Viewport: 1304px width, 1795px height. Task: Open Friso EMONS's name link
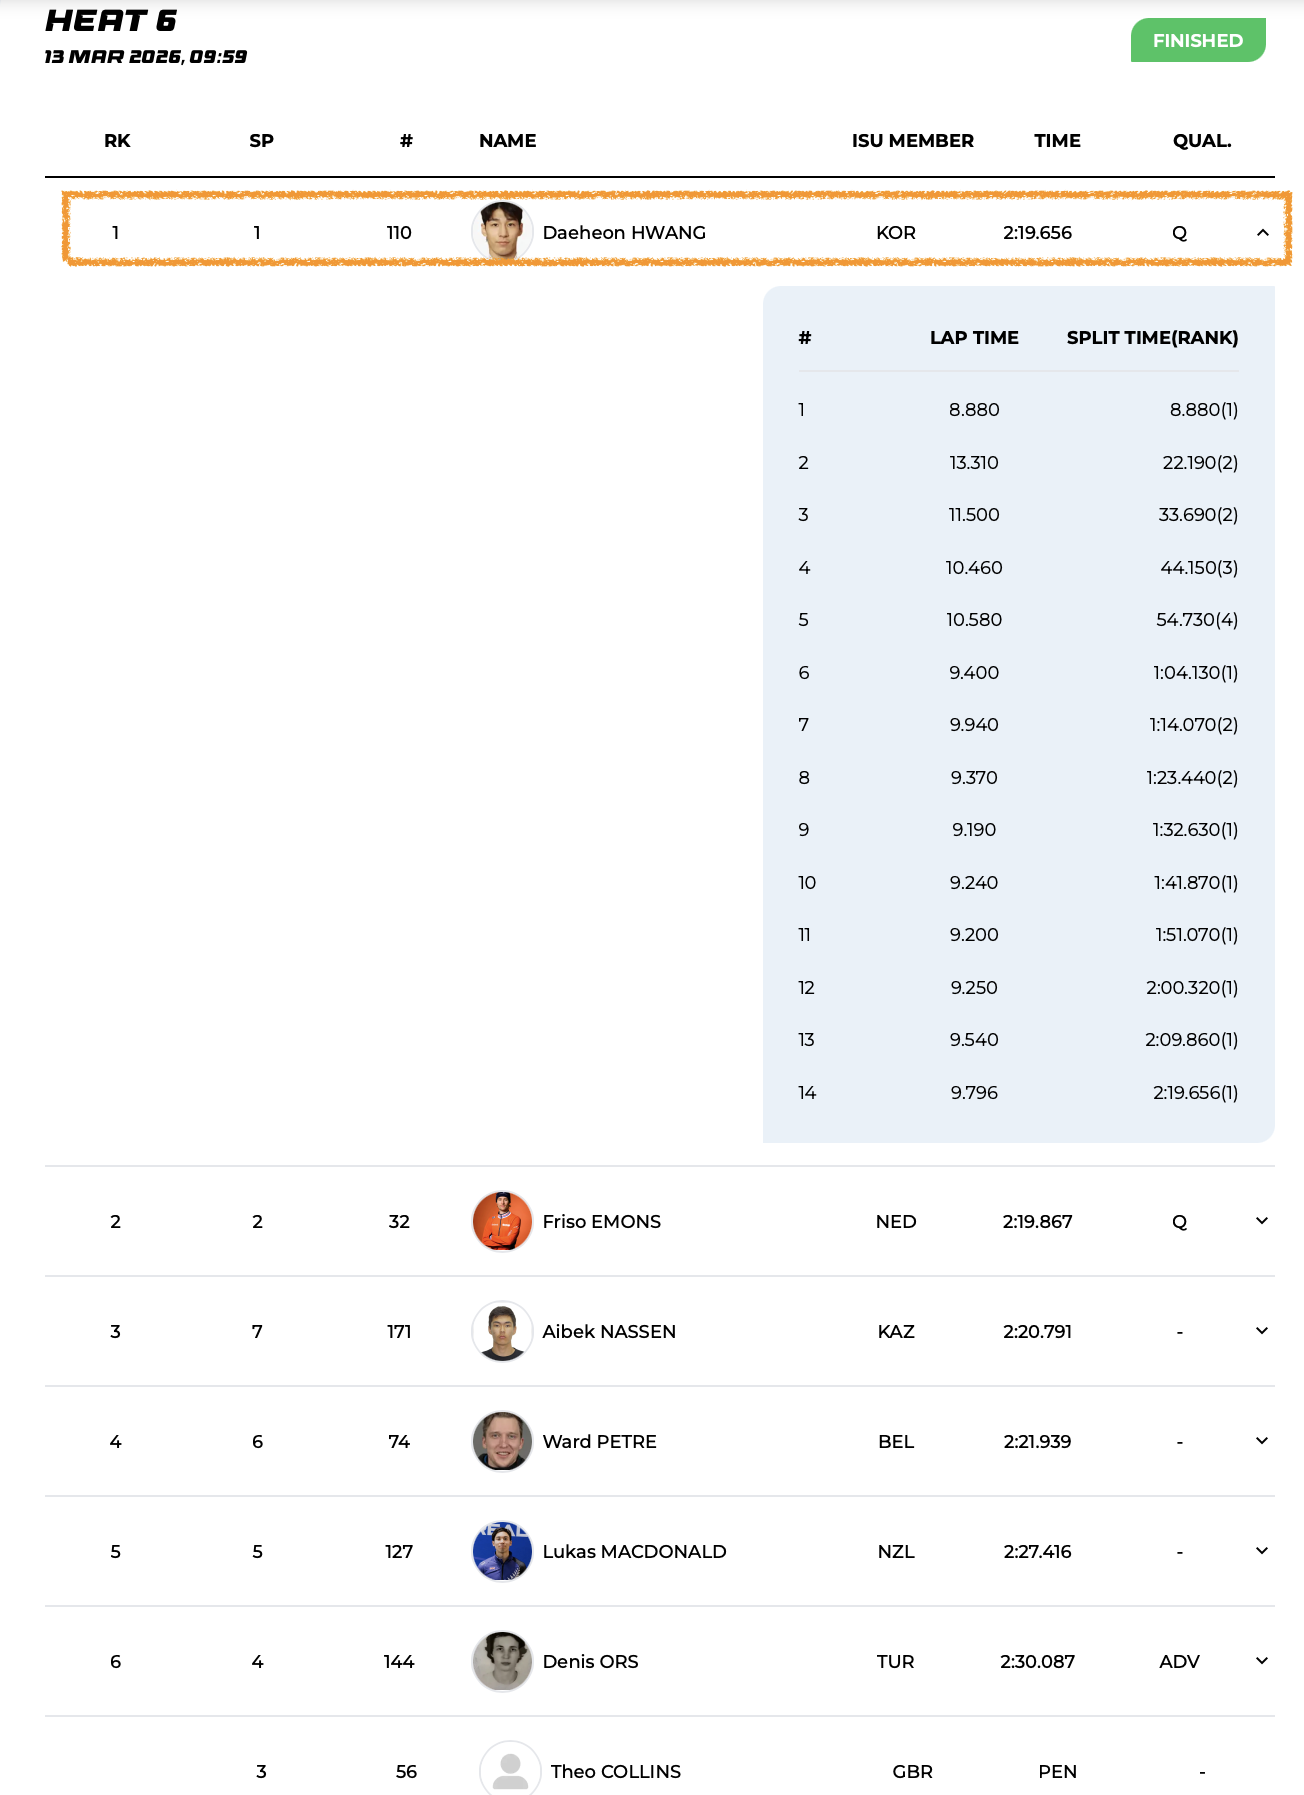(601, 1222)
